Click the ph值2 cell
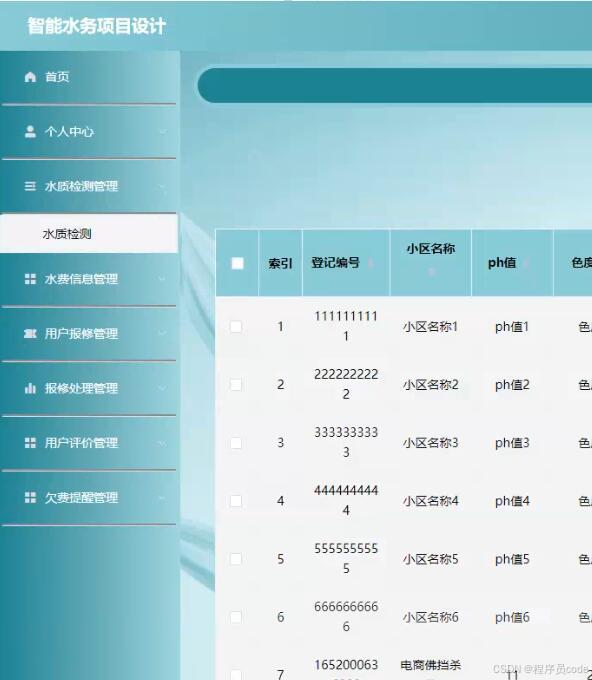 [512, 385]
